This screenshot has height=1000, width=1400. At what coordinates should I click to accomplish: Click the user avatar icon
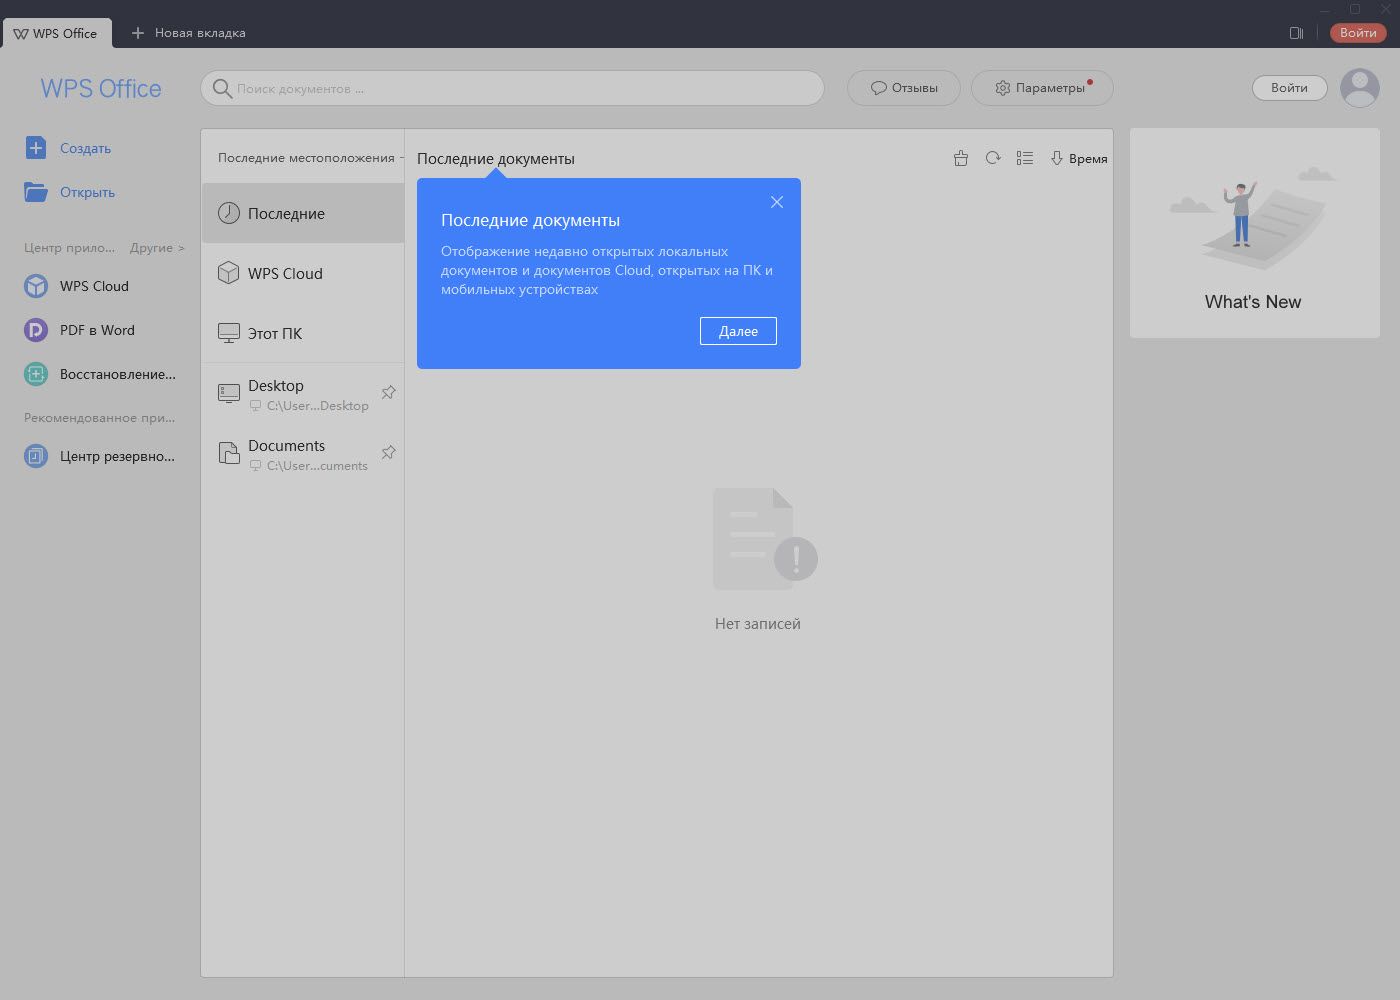[x=1360, y=88]
